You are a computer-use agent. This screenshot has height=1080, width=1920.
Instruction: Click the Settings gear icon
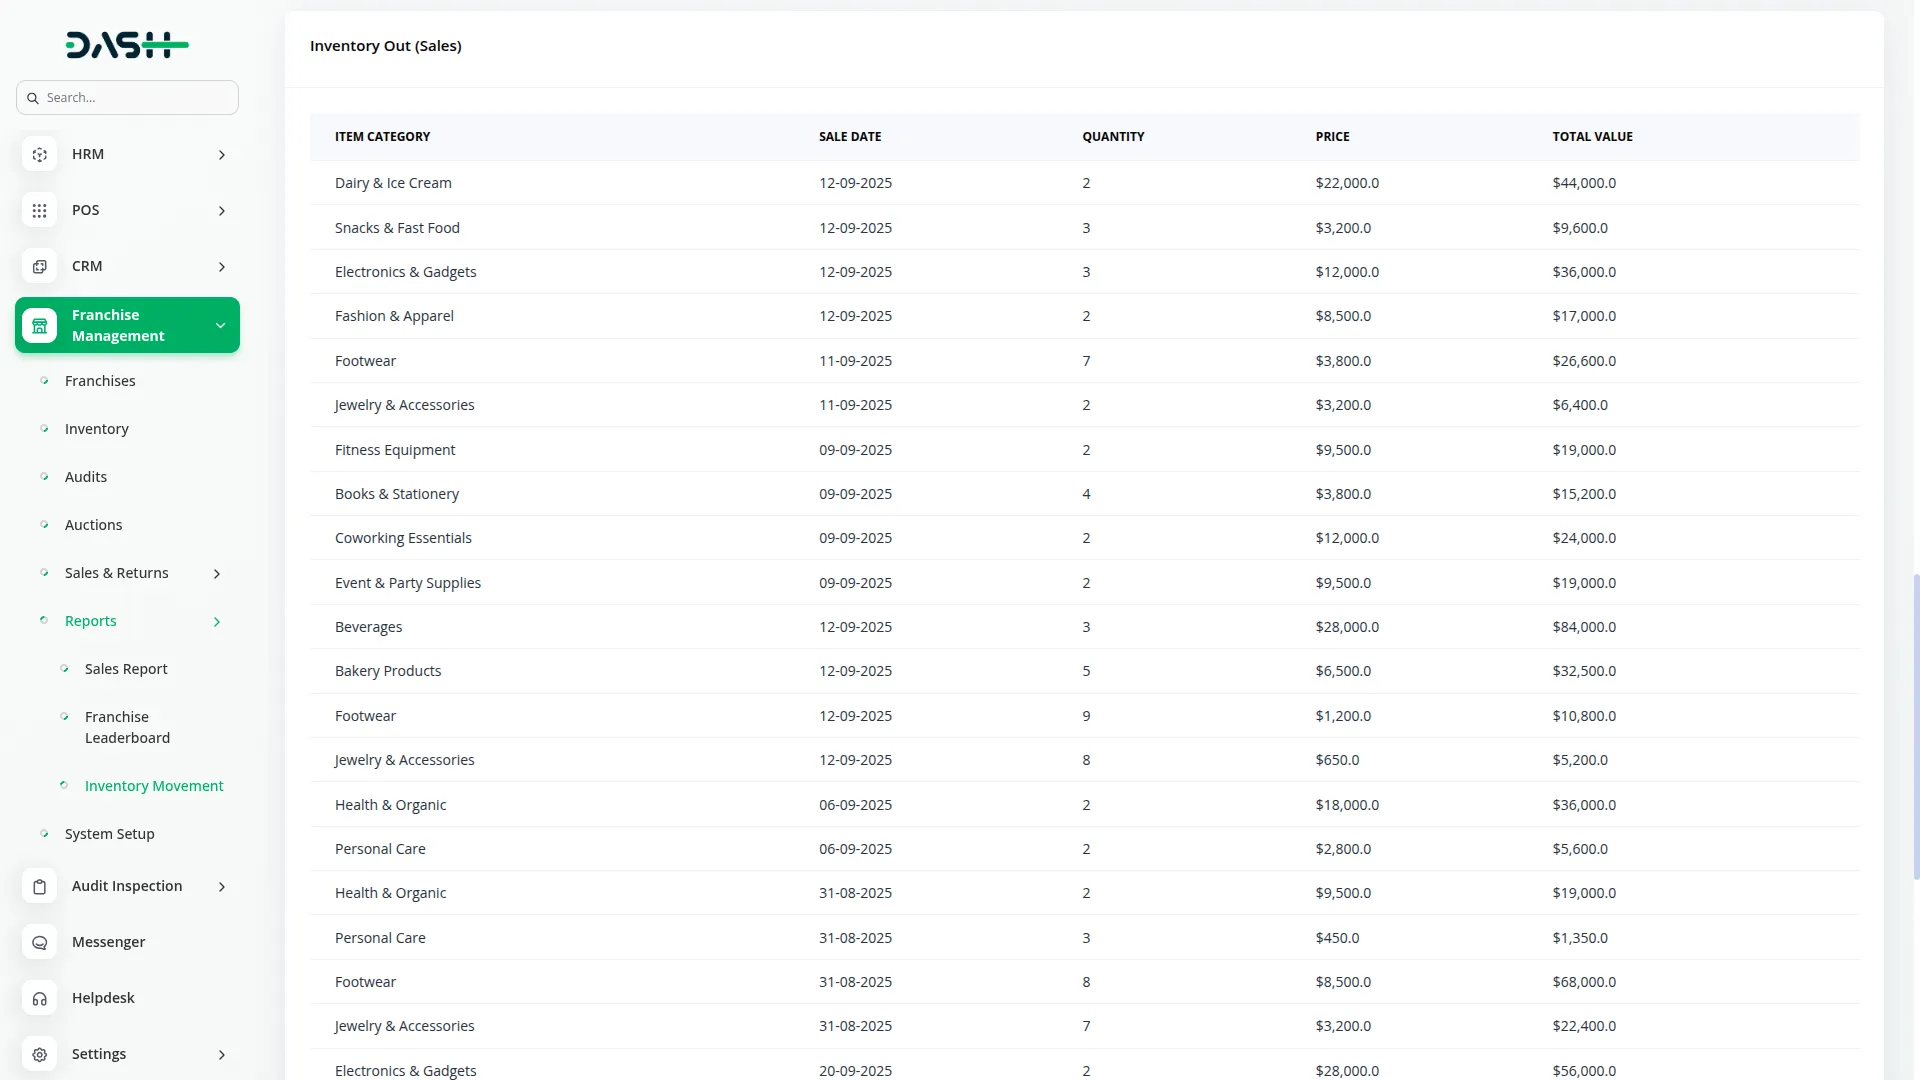click(39, 1055)
